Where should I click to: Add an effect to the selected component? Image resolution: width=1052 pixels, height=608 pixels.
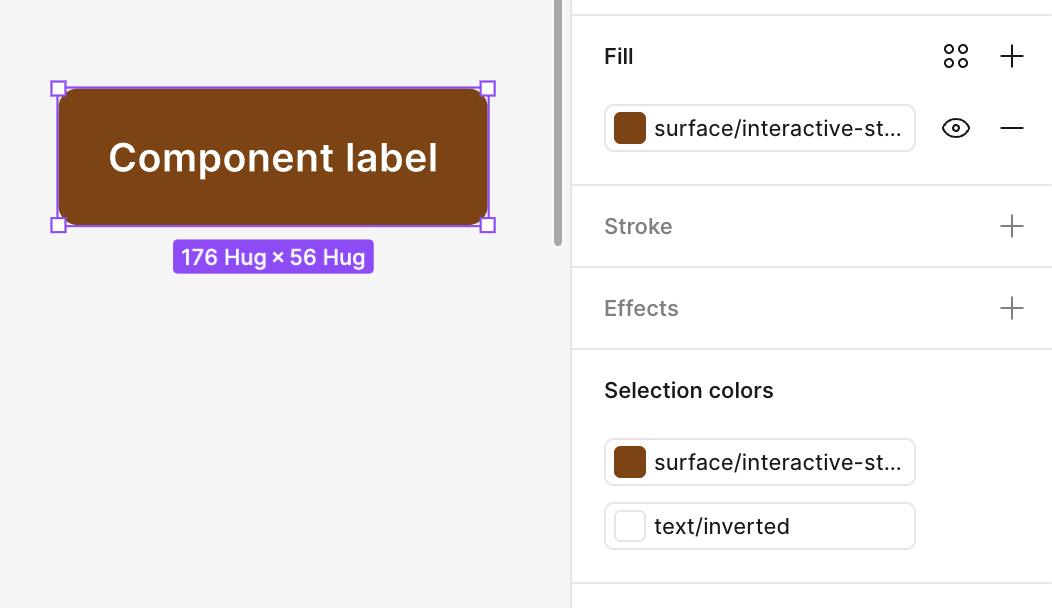[x=1011, y=308]
